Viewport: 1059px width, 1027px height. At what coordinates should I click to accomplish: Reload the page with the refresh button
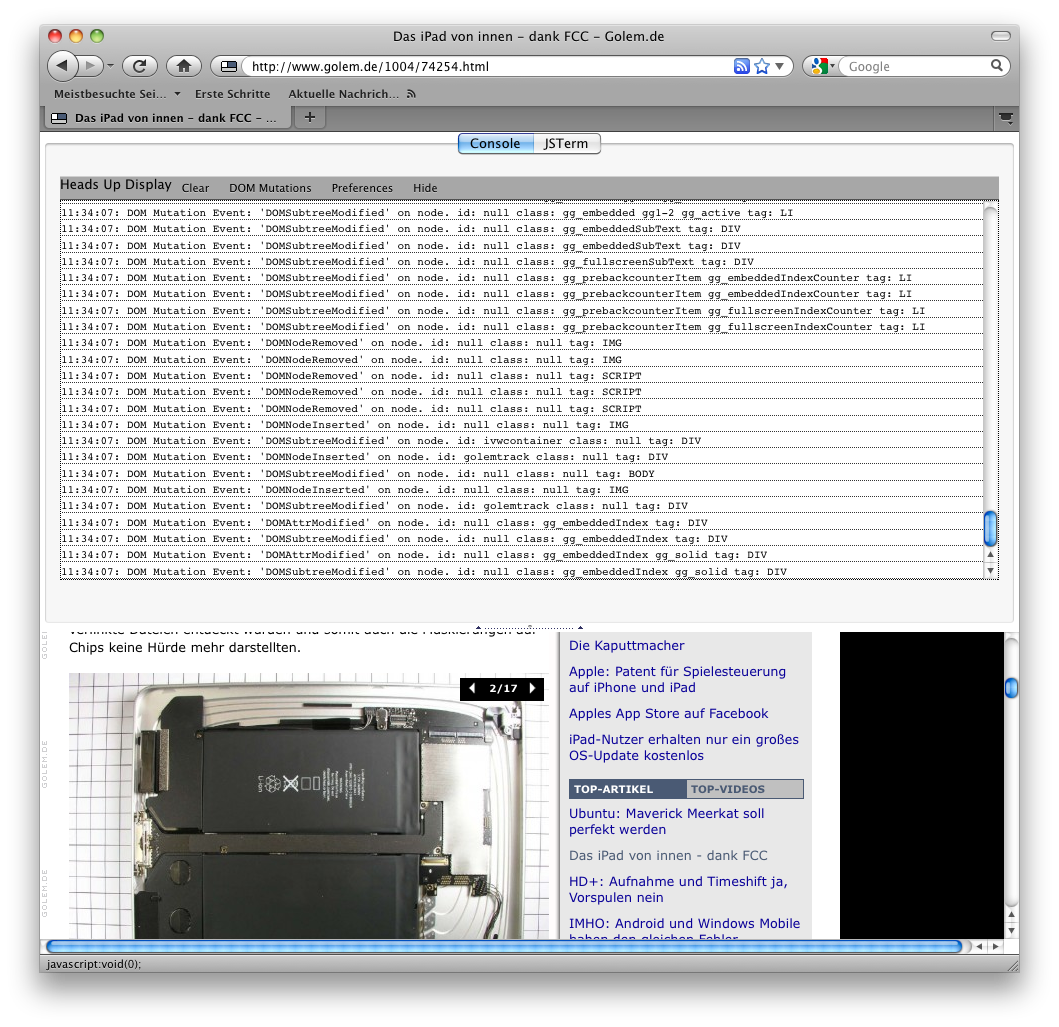coord(140,65)
